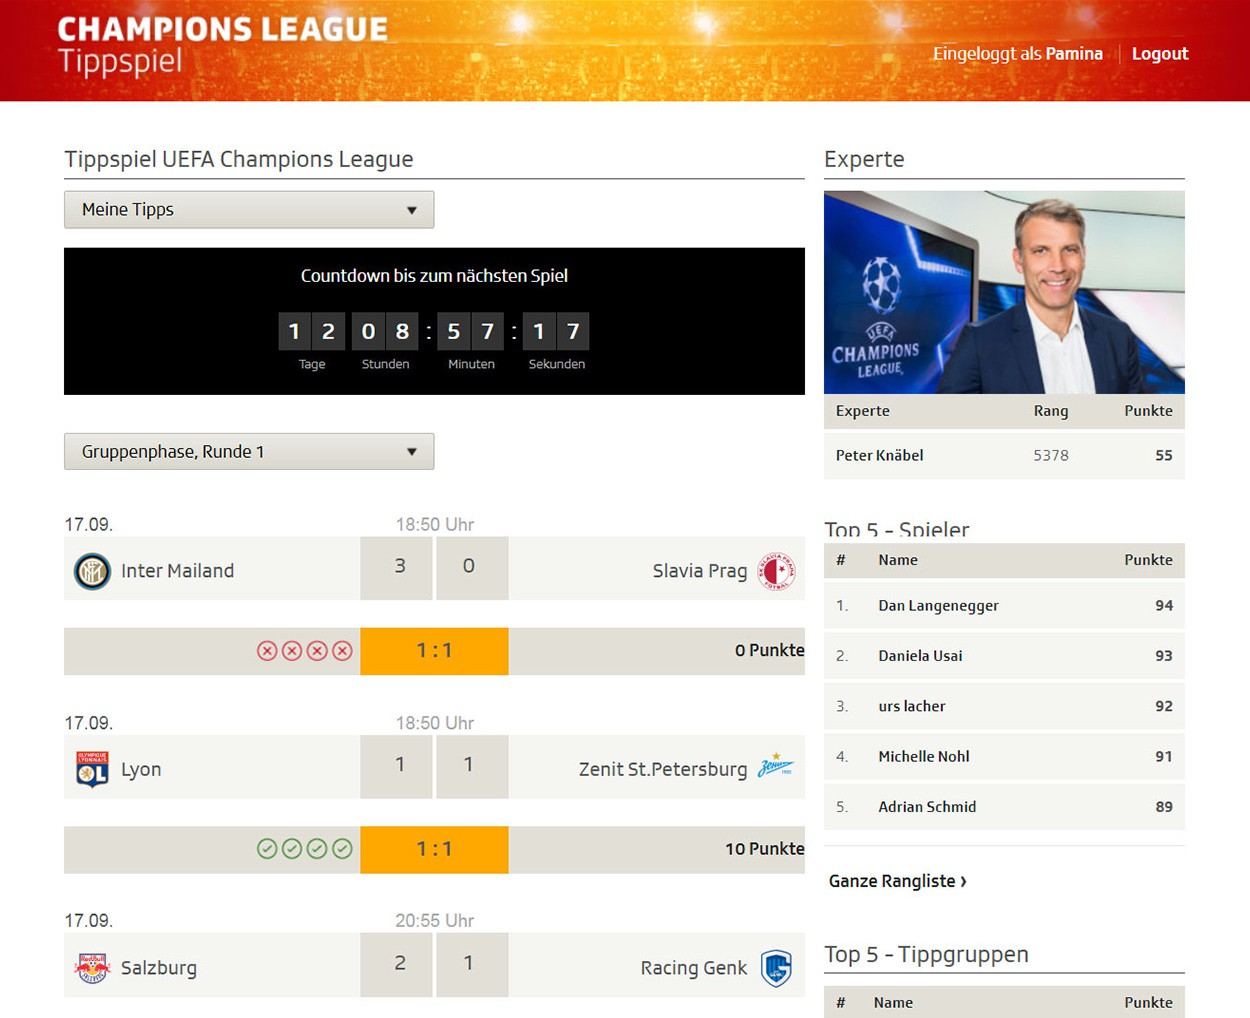The height and width of the screenshot is (1018, 1250).
Task: Click orange 1:1 tip under Inter Mailand match
Action: (434, 651)
